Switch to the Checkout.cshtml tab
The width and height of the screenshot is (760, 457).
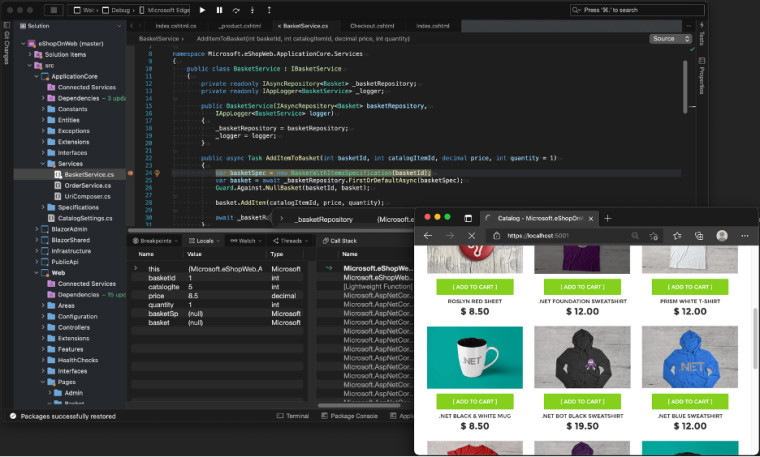click(x=372, y=26)
